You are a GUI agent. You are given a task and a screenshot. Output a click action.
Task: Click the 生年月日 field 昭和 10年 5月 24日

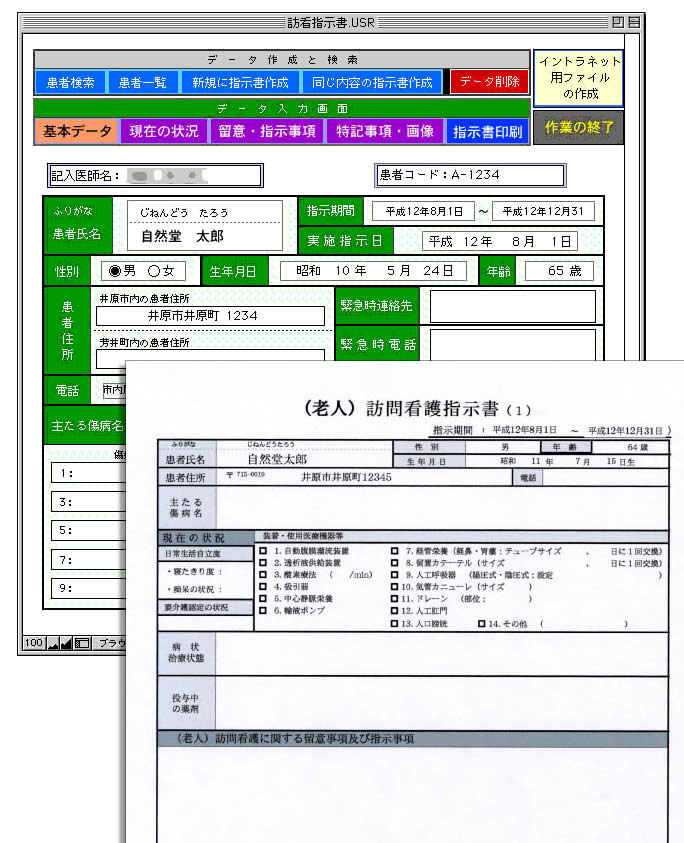tap(374, 271)
